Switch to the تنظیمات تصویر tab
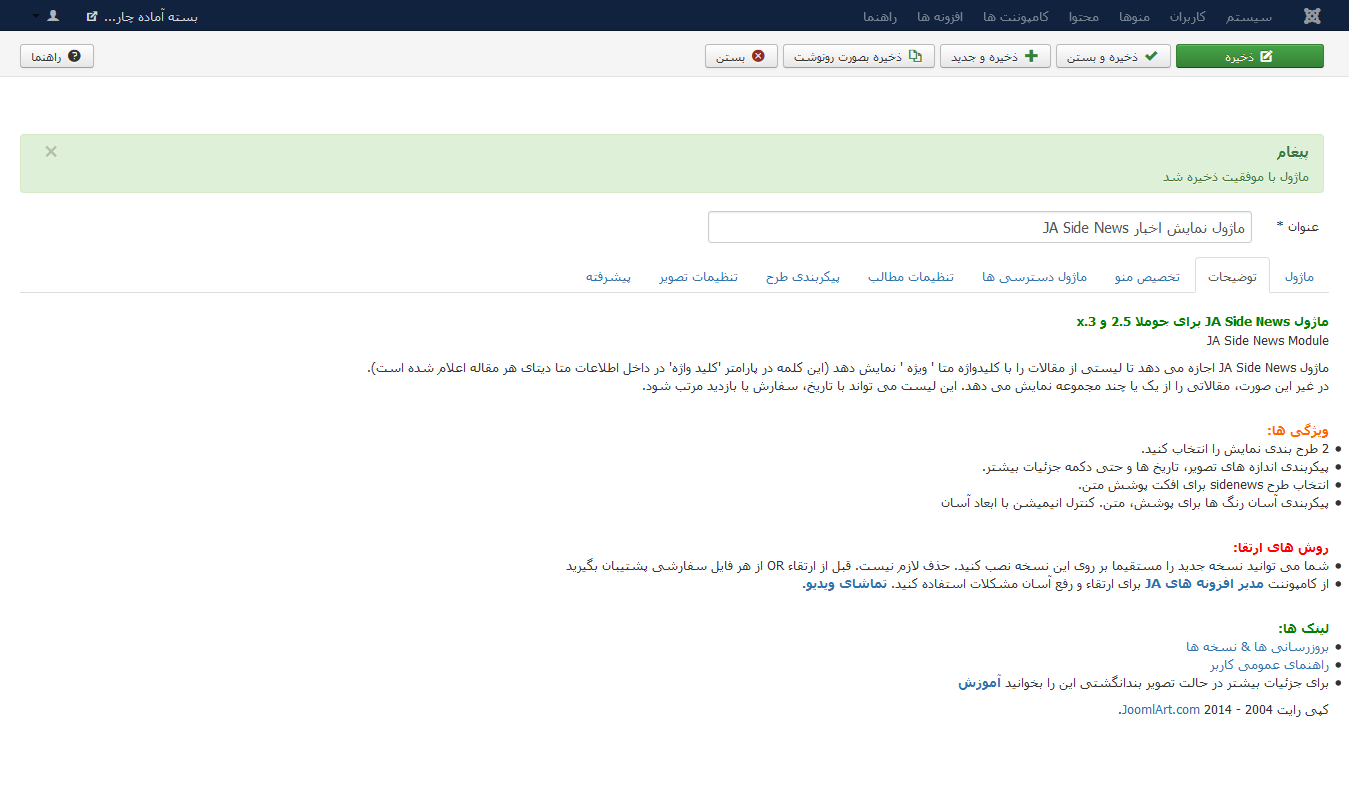The image size is (1349, 786). pos(698,276)
